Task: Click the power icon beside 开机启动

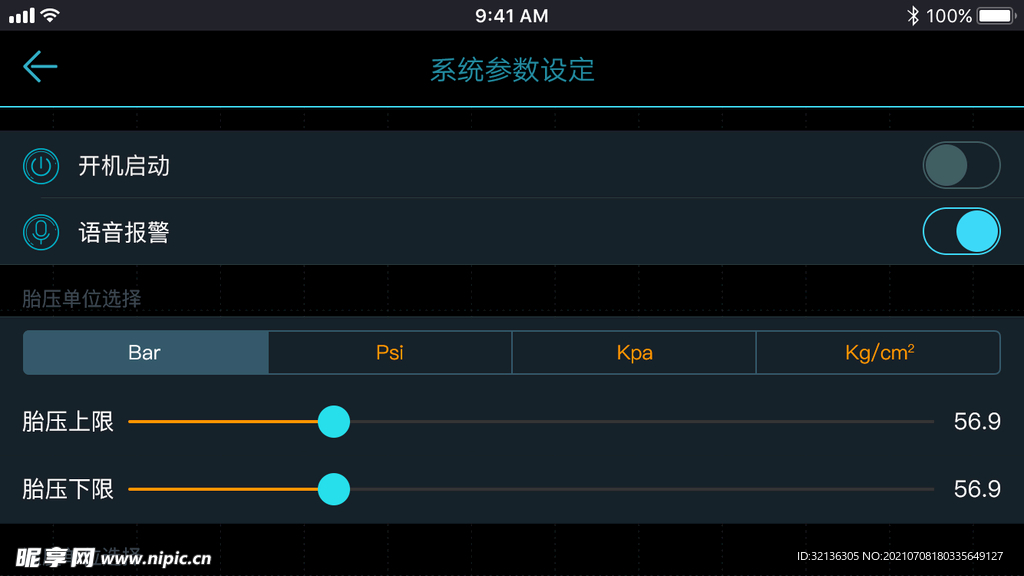Action: click(41, 166)
